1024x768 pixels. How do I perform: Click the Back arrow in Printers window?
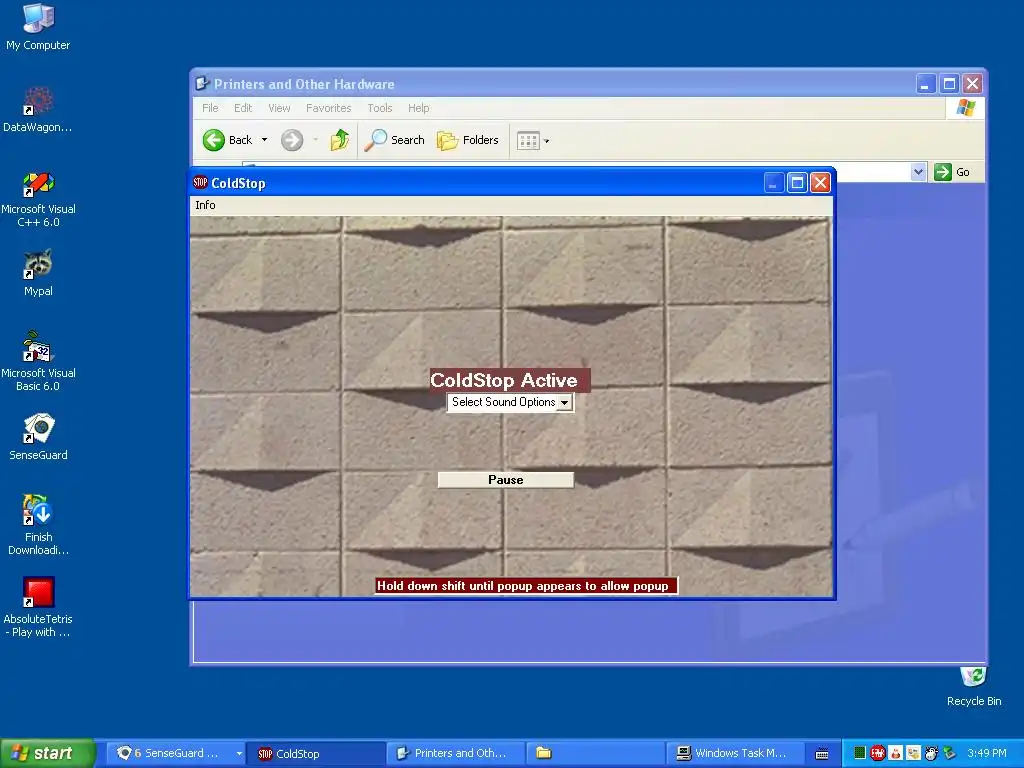214,140
